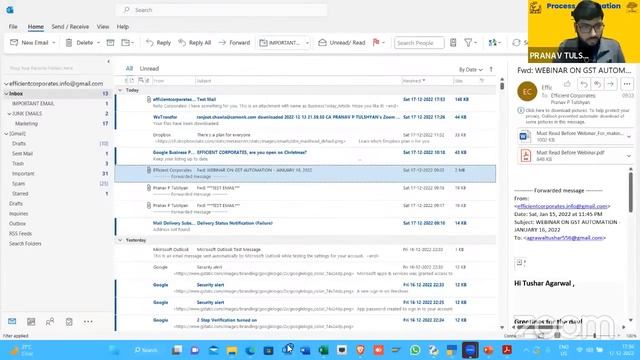The height and width of the screenshot is (360, 640).
Task: Toggle sort order arrow beside By Date
Action: (x=491, y=69)
